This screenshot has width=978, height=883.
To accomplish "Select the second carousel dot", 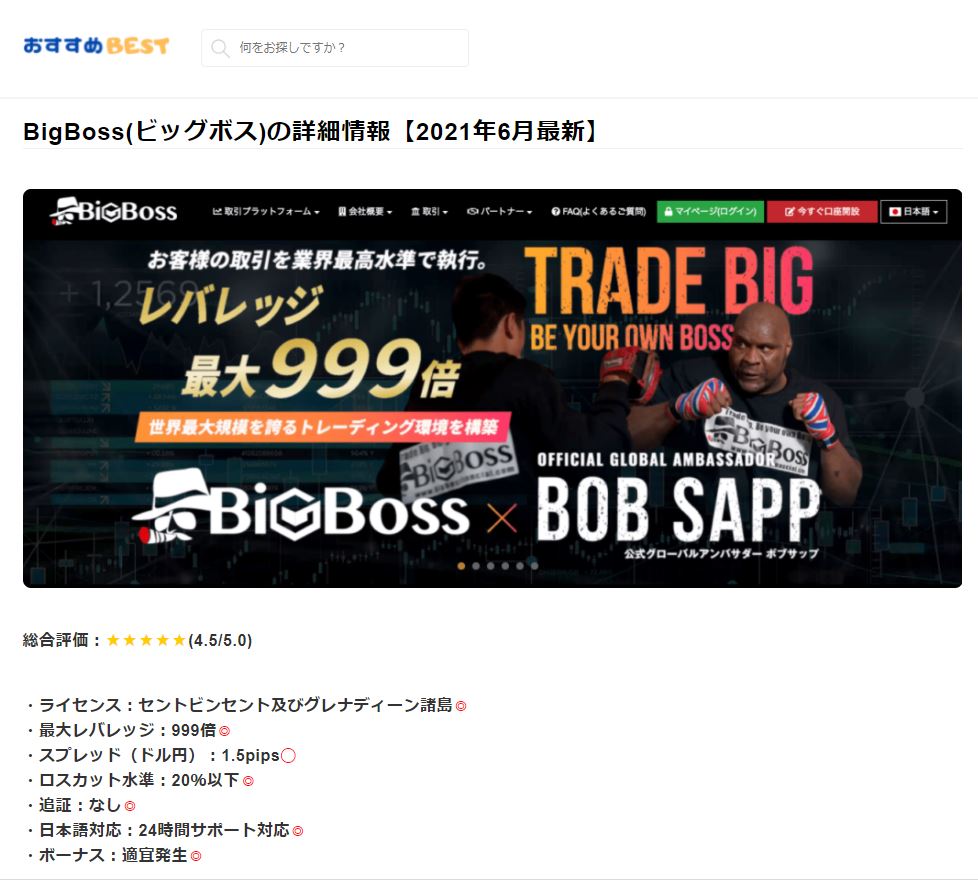I will [476, 566].
